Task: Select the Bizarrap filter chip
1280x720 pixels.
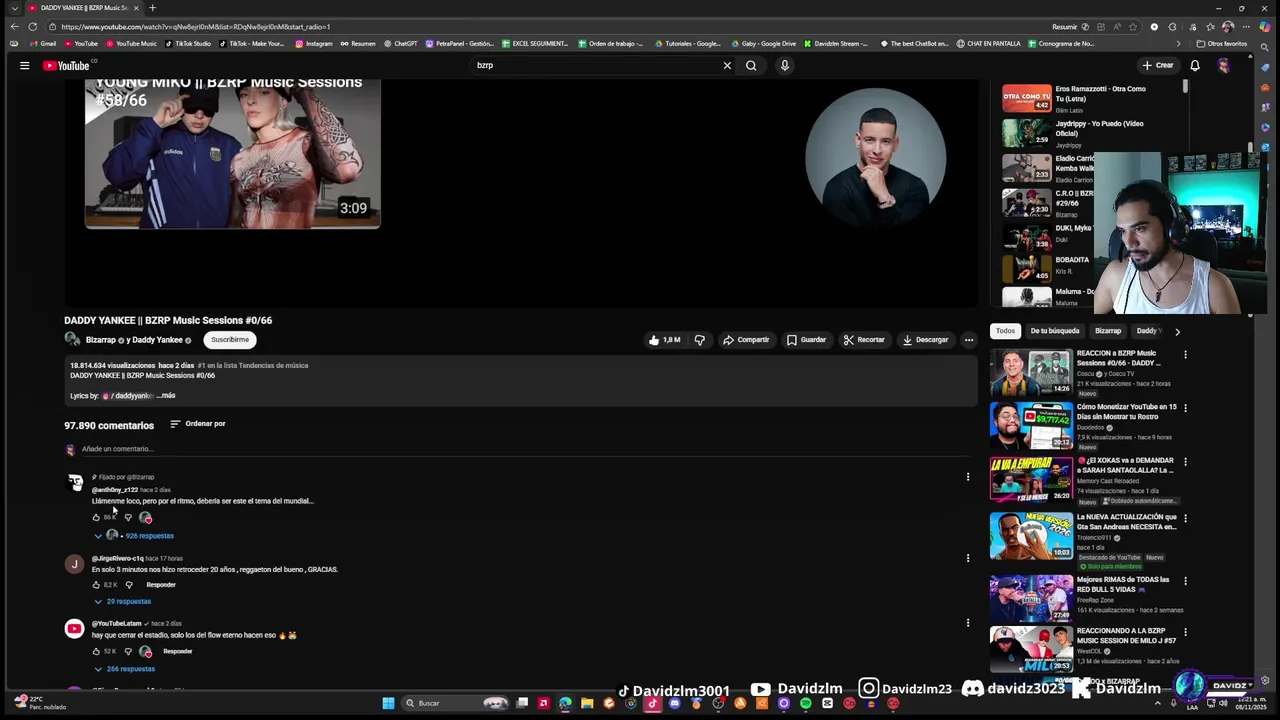Action: pos(1108,331)
